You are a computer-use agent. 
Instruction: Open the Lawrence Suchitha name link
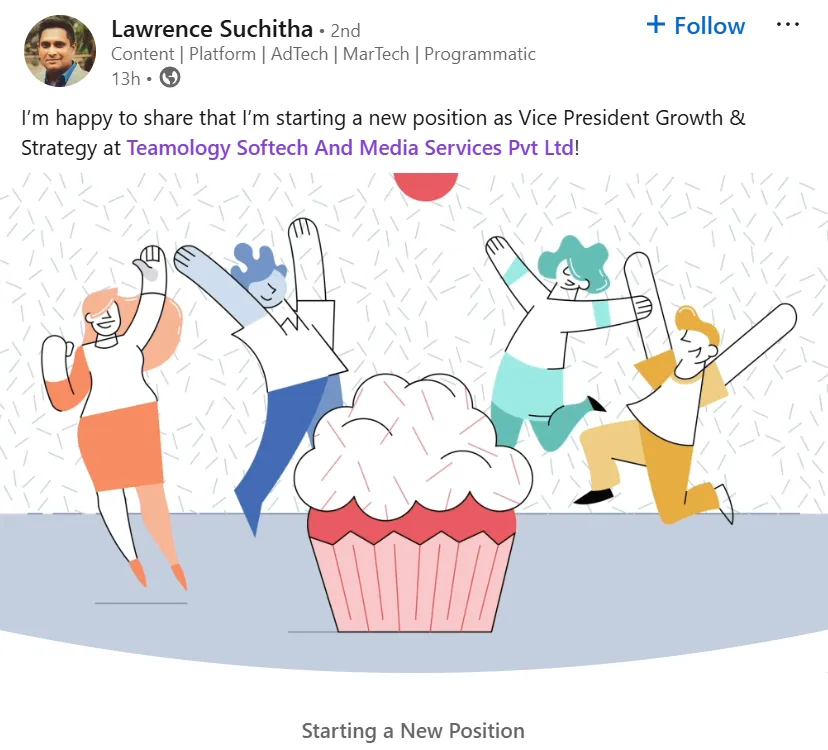(212, 29)
